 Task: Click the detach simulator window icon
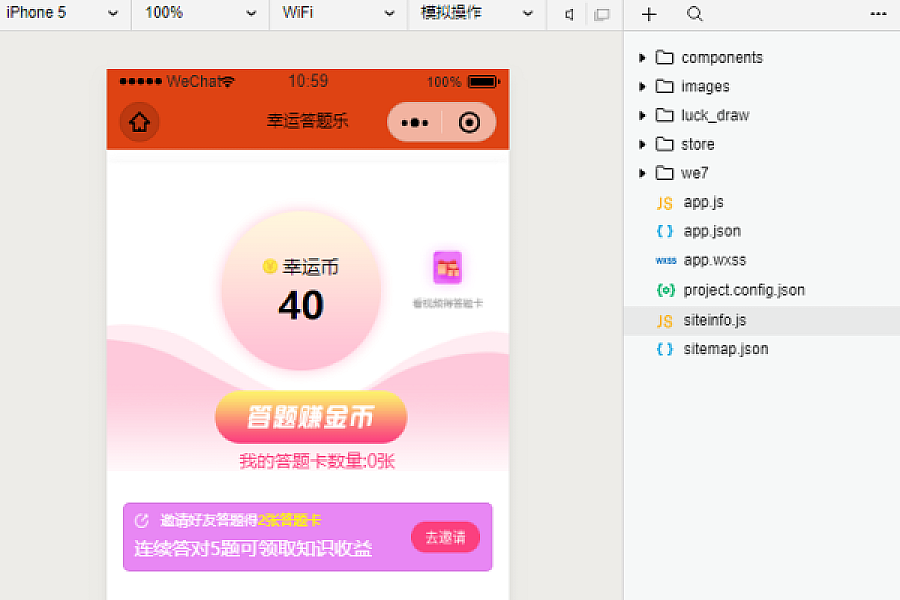point(602,14)
